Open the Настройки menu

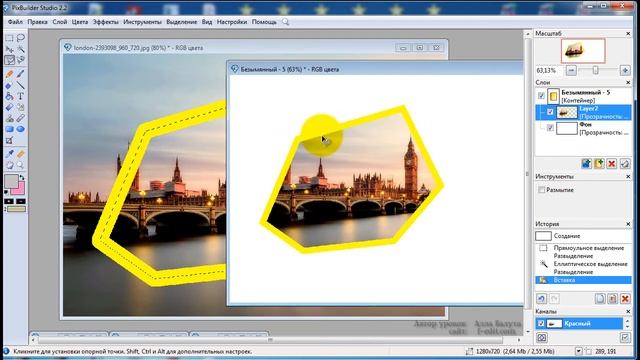point(232,22)
